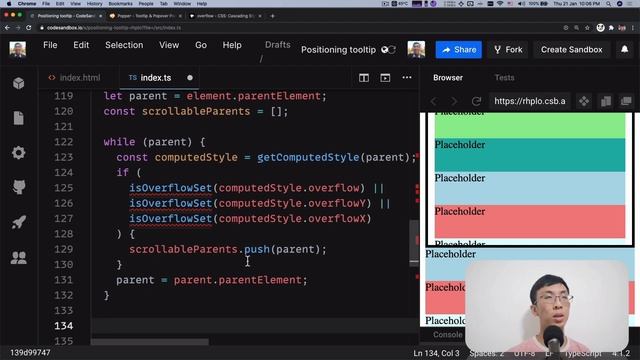Open the Popper Chrome tab
640x360 pixels.
coord(144,16)
